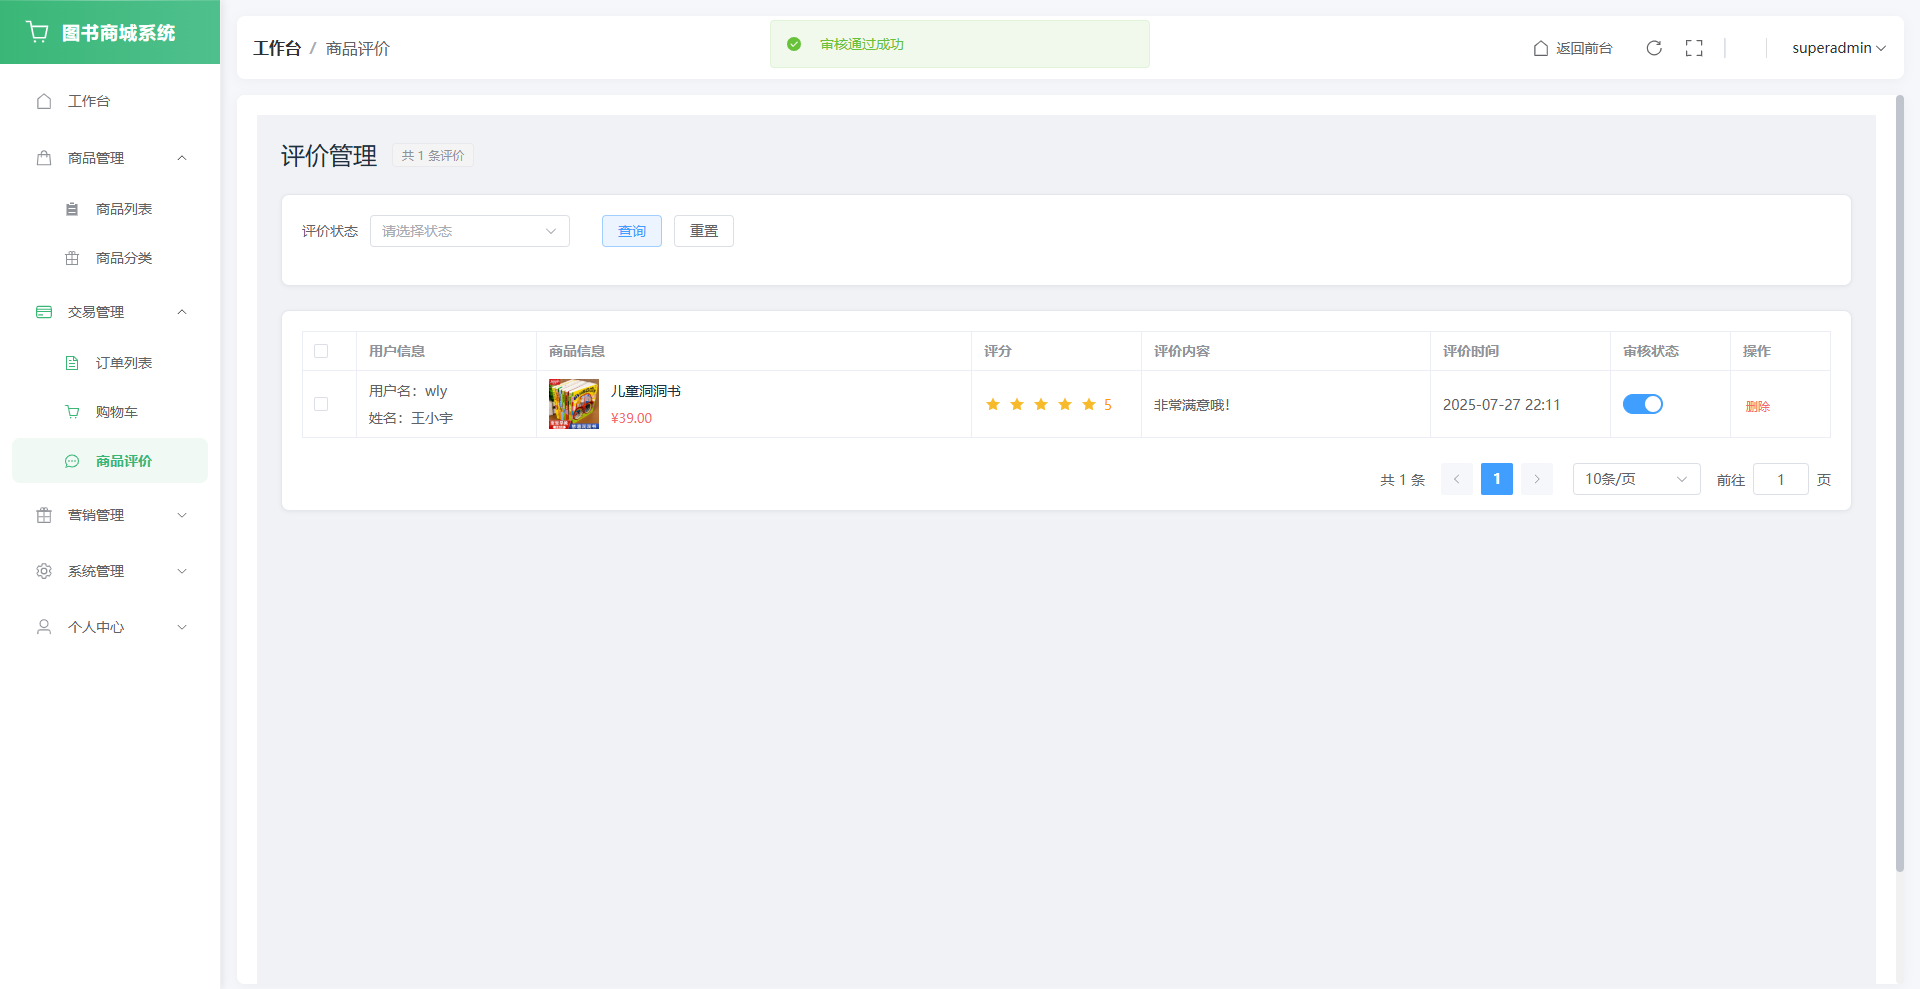This screenshot has width=1920, height=989.
Task: Click the 购物车 cart icon in sidebar
Action: tap(72, 412)
